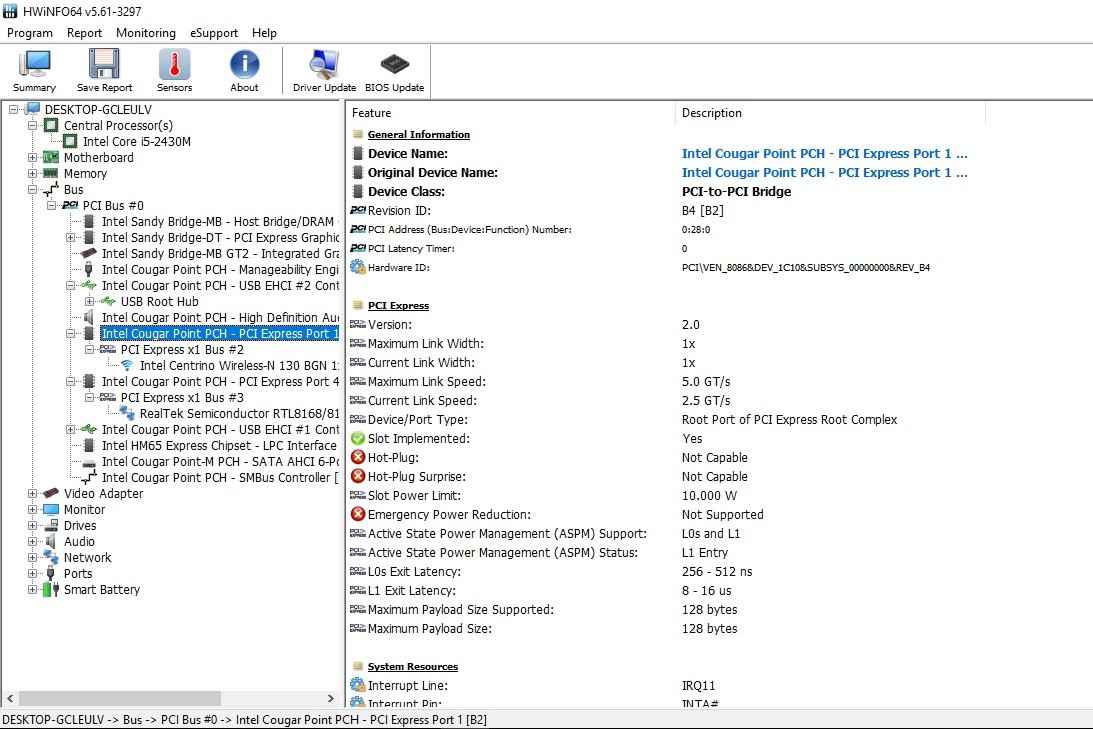The width and height of the screenshot is (1093, 729).
Task: Expand the Memory tree node
Action: [32, 174]
